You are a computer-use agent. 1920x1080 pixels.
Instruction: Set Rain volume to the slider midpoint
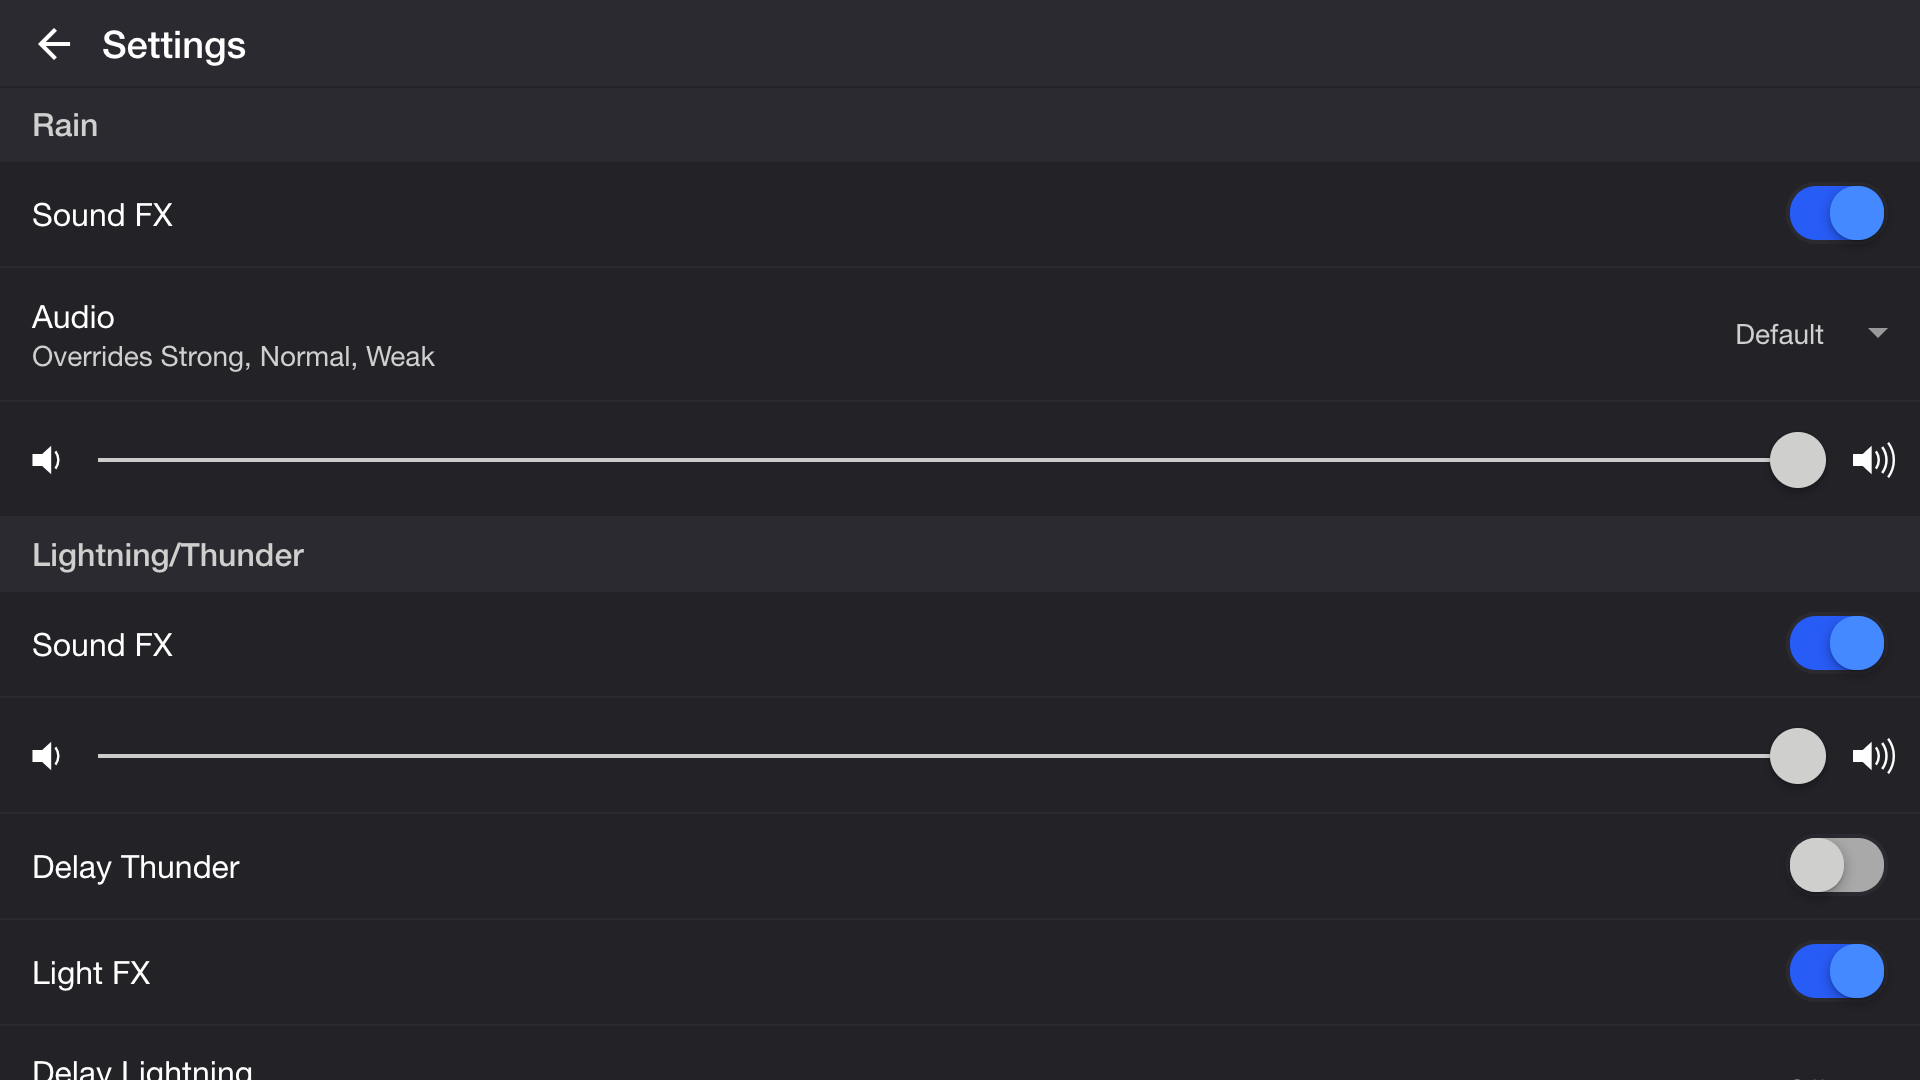948,460
